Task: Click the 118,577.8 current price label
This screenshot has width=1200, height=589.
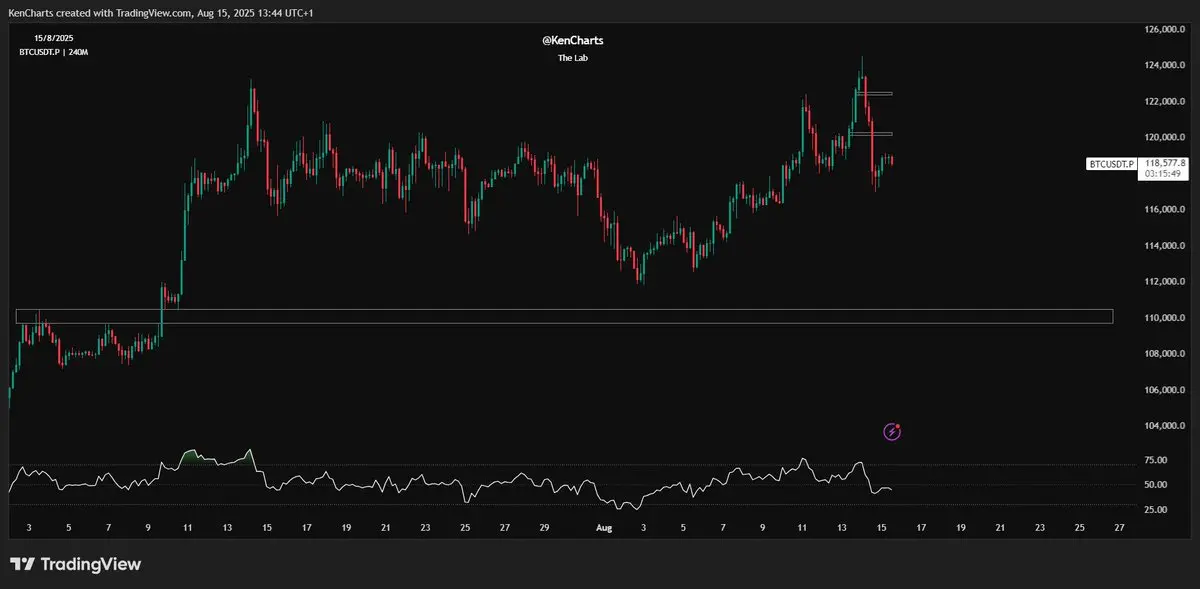Action: [x=1165, y=163]
